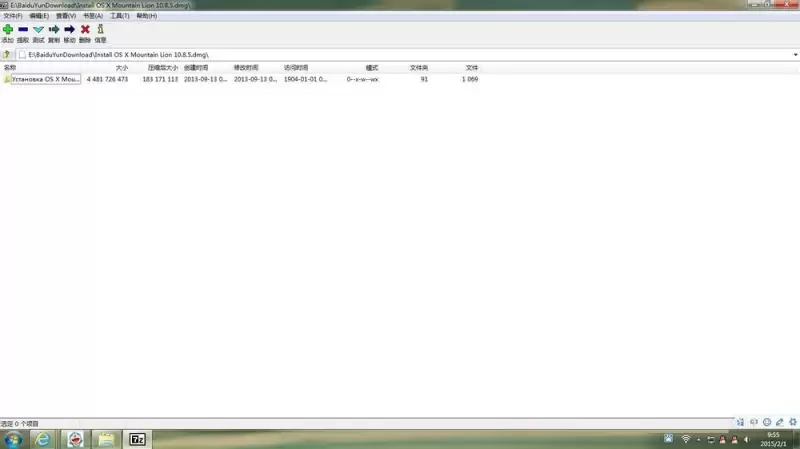Show hidden tray icons arrow

698,440
